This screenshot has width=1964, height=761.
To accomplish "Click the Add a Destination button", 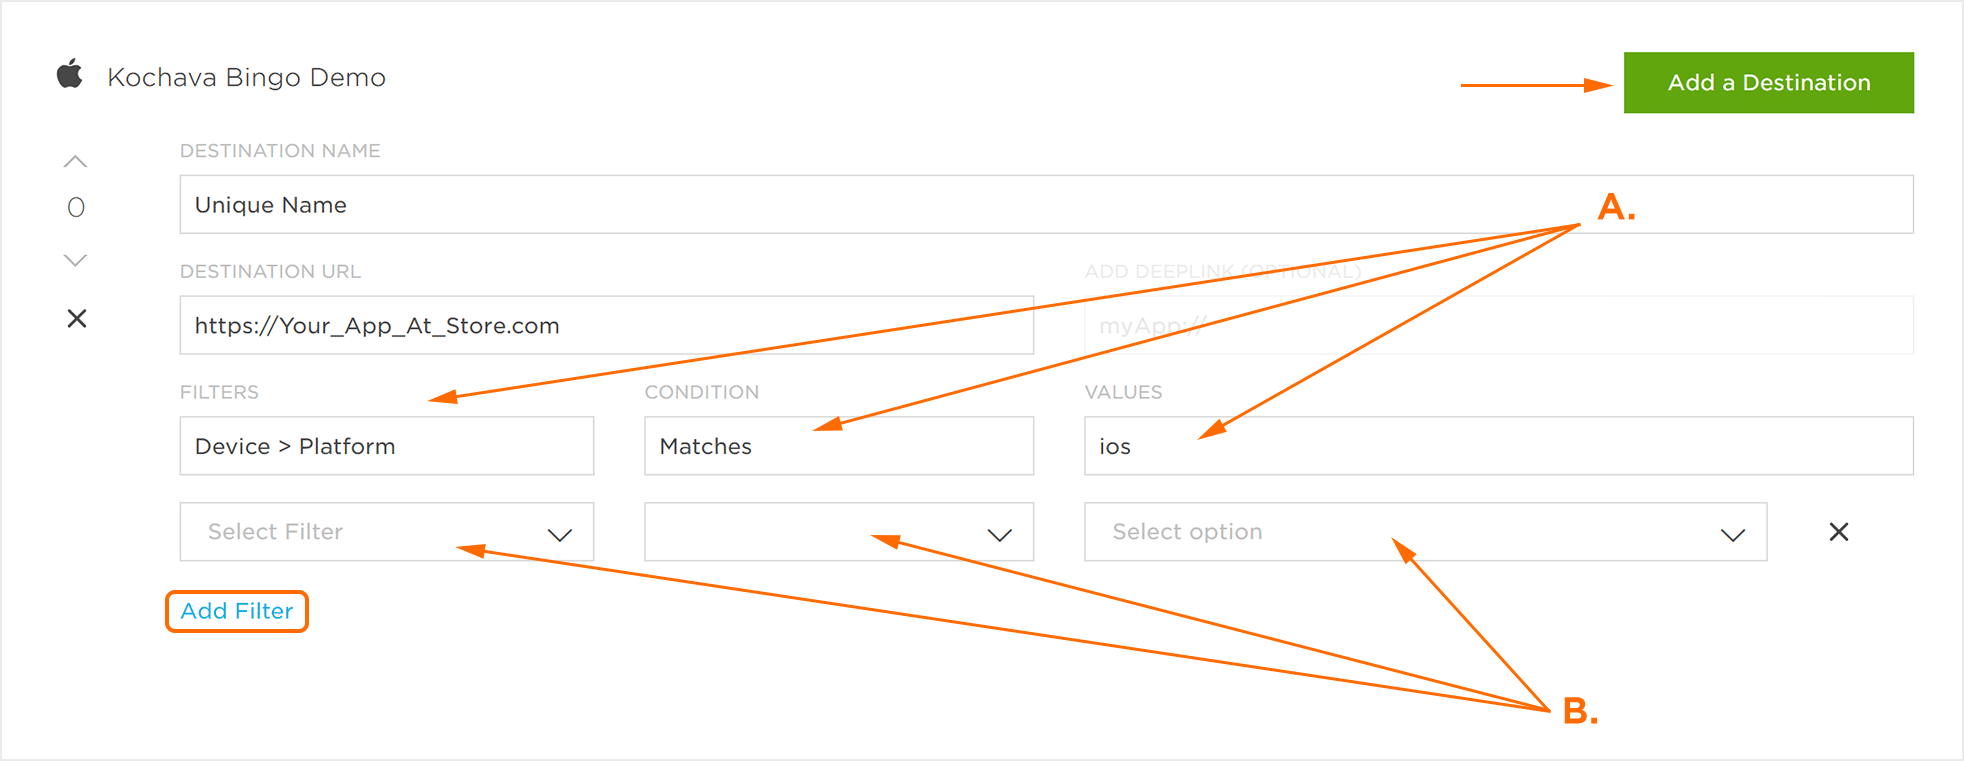I will (x=1768, y=83).
